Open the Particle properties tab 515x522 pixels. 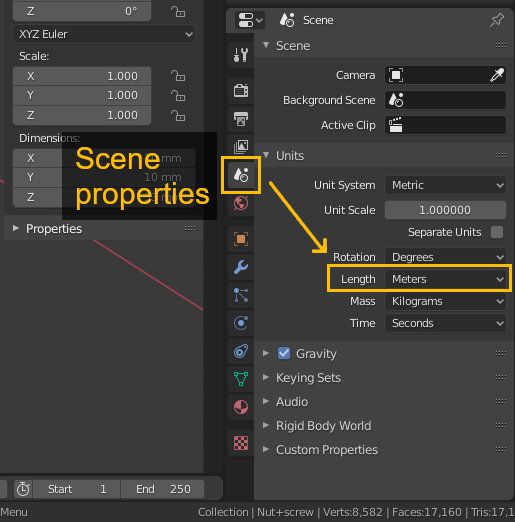point(241,295)
